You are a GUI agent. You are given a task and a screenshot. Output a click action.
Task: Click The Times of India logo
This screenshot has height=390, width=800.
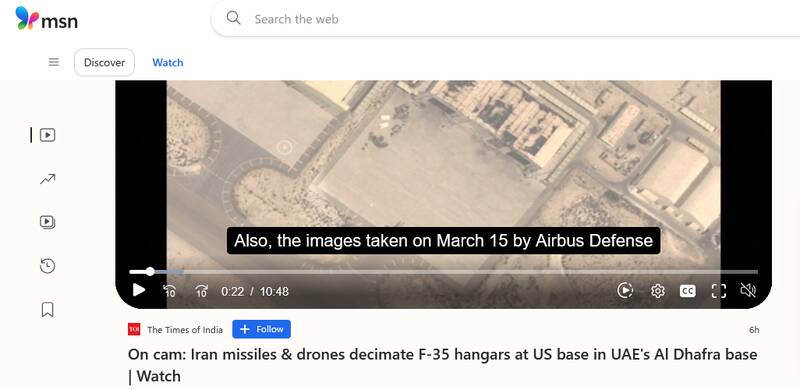(x=134, y=329)
